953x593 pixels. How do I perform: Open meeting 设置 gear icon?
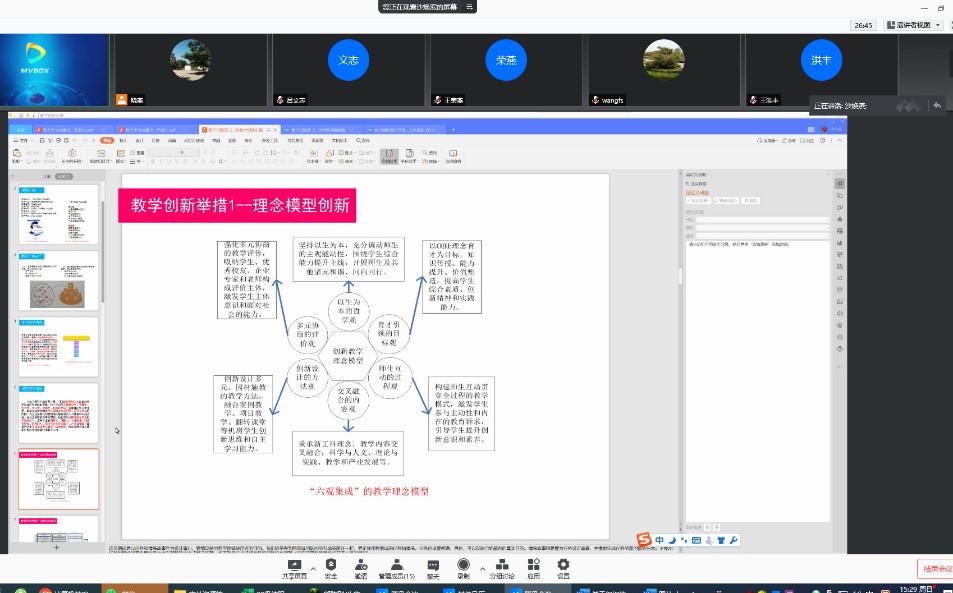click(563, 566)
